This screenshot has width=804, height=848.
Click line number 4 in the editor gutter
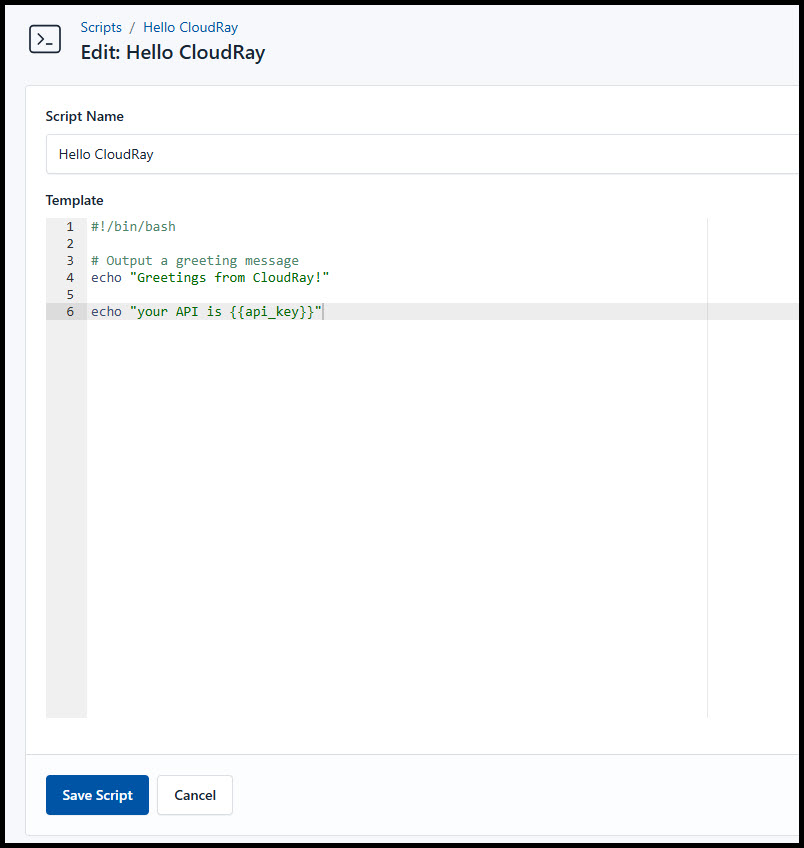pos(69,277)
